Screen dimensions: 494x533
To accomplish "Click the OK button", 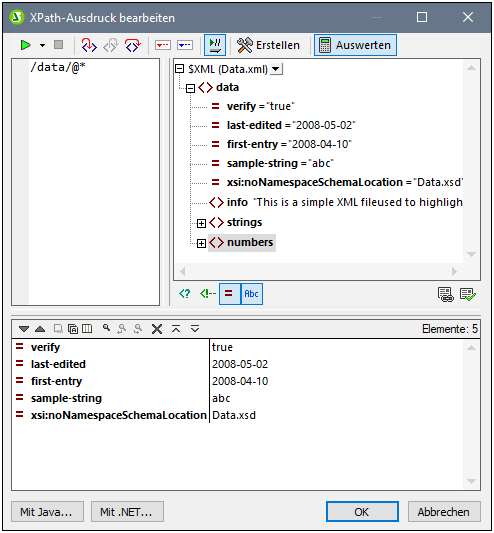I will (362, 512).
